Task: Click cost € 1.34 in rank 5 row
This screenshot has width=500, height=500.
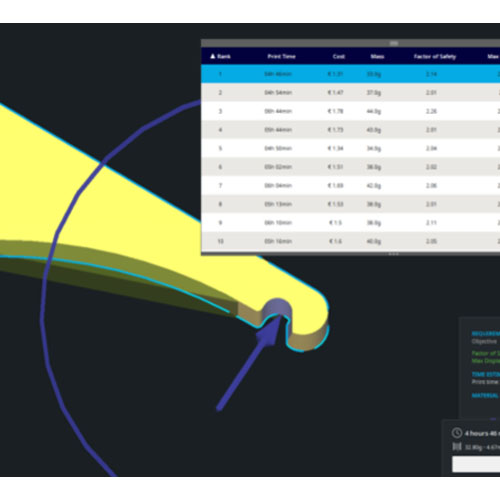Action: [335, 148]
